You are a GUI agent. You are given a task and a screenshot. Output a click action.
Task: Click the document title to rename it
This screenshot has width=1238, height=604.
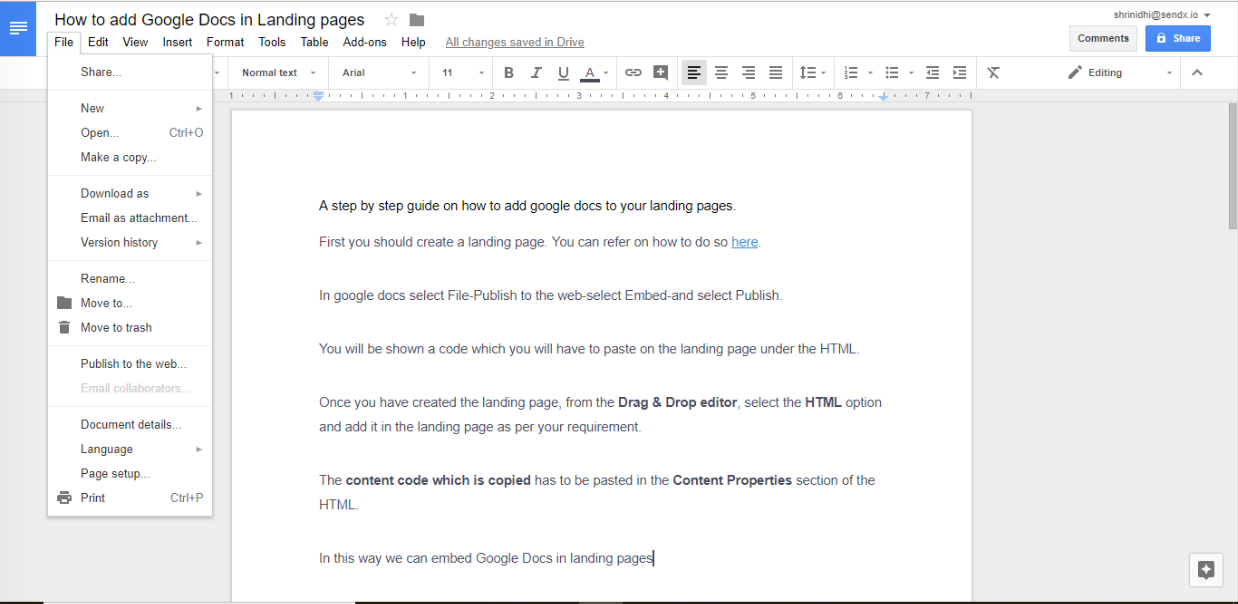click(x=210, y=20)
